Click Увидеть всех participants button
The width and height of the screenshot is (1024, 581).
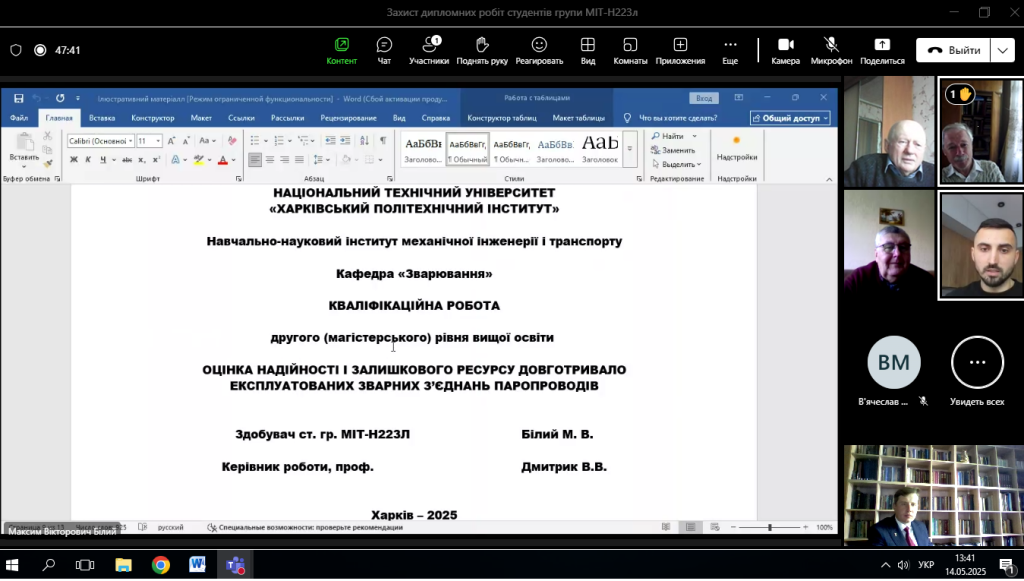tap(977, 371)
